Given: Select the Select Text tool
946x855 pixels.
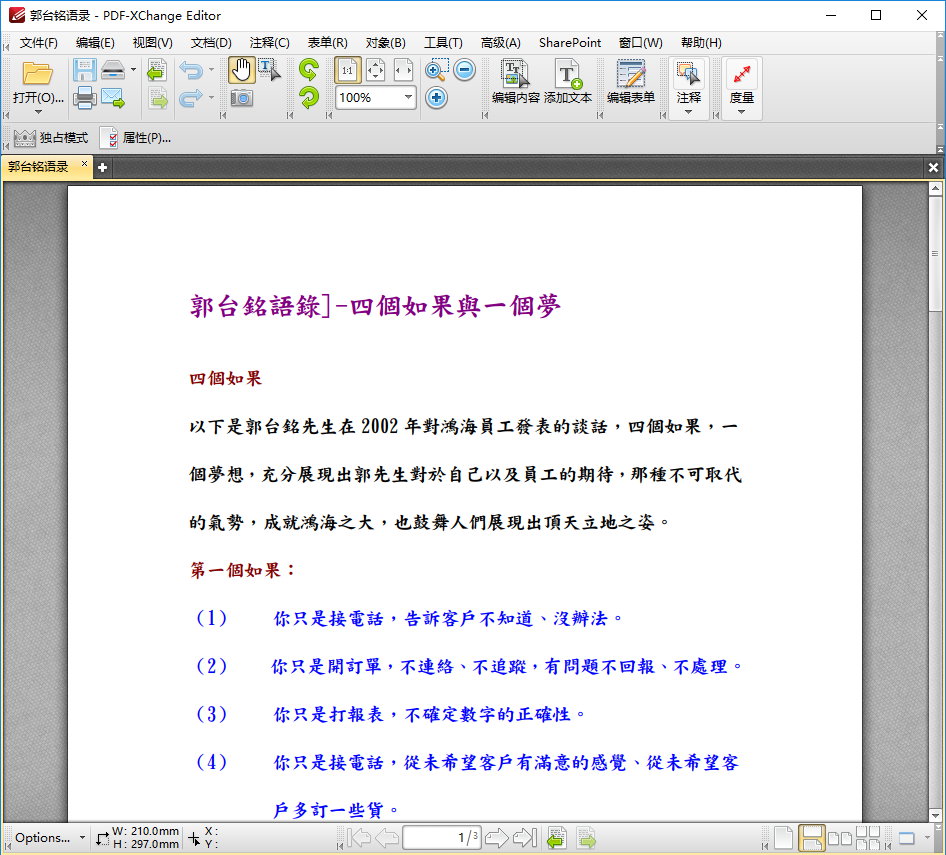Looking at the screenshot, I should 269,70.
